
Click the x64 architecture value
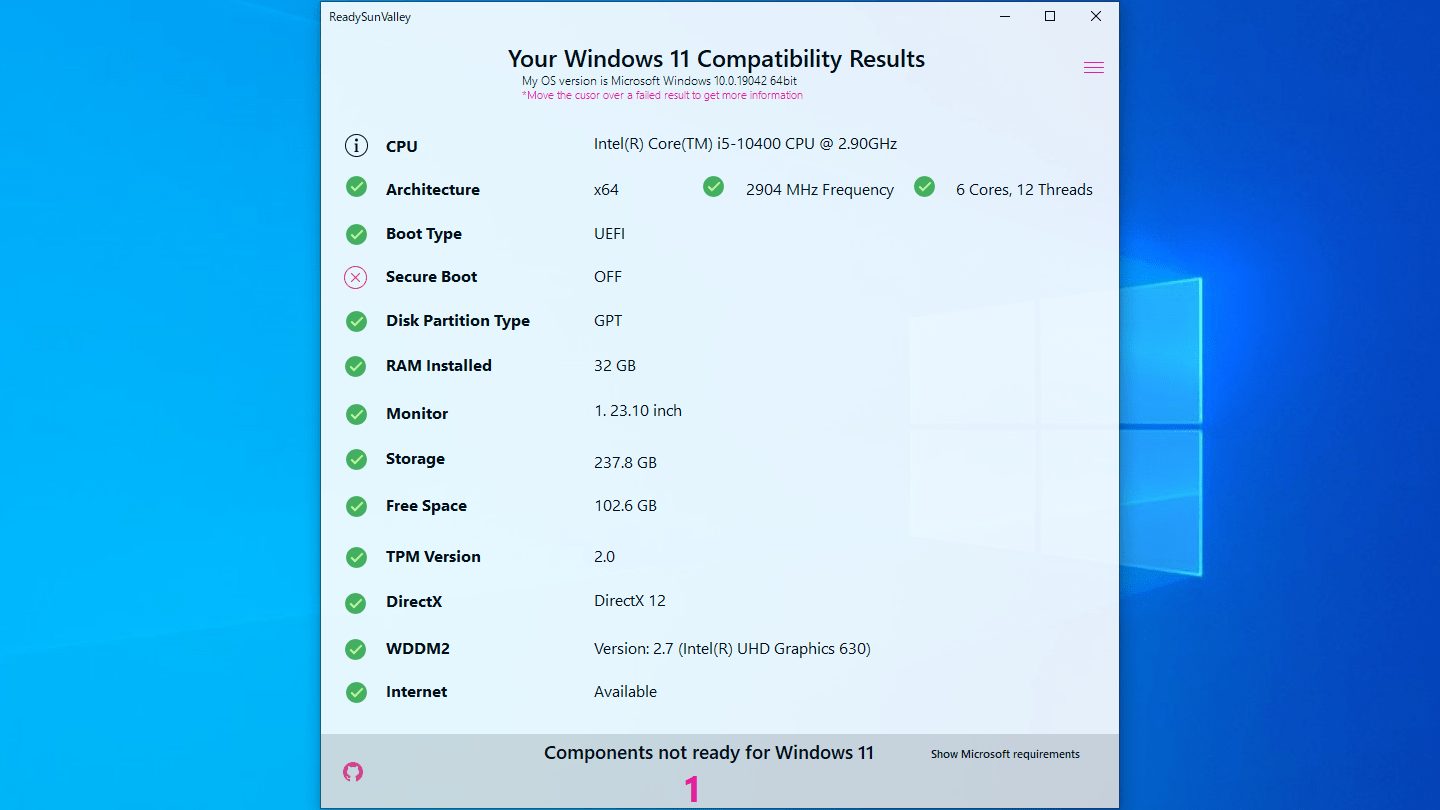coord(606,190)
